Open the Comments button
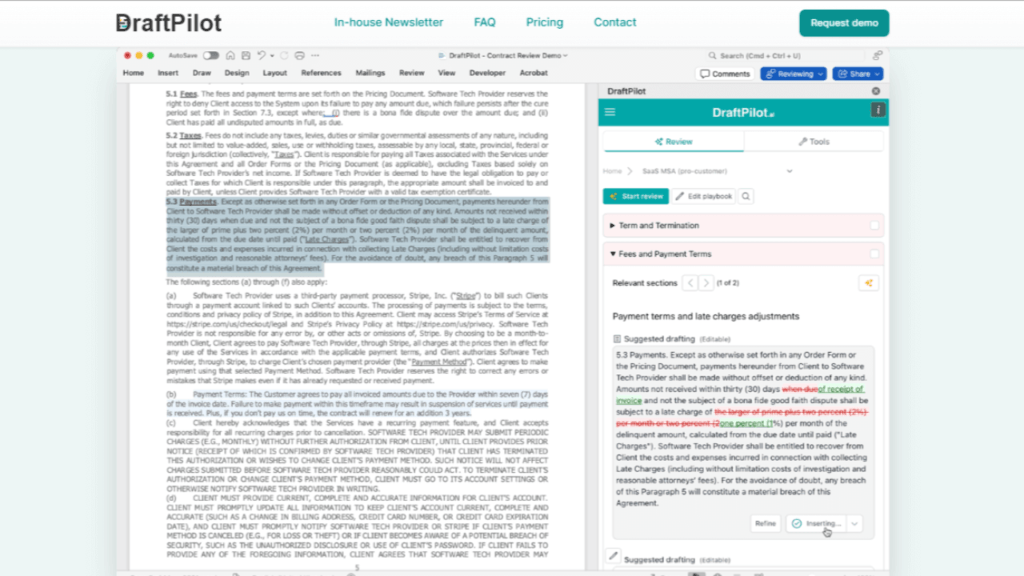Screen dimensions: 1024x576 tap(725, 74)
